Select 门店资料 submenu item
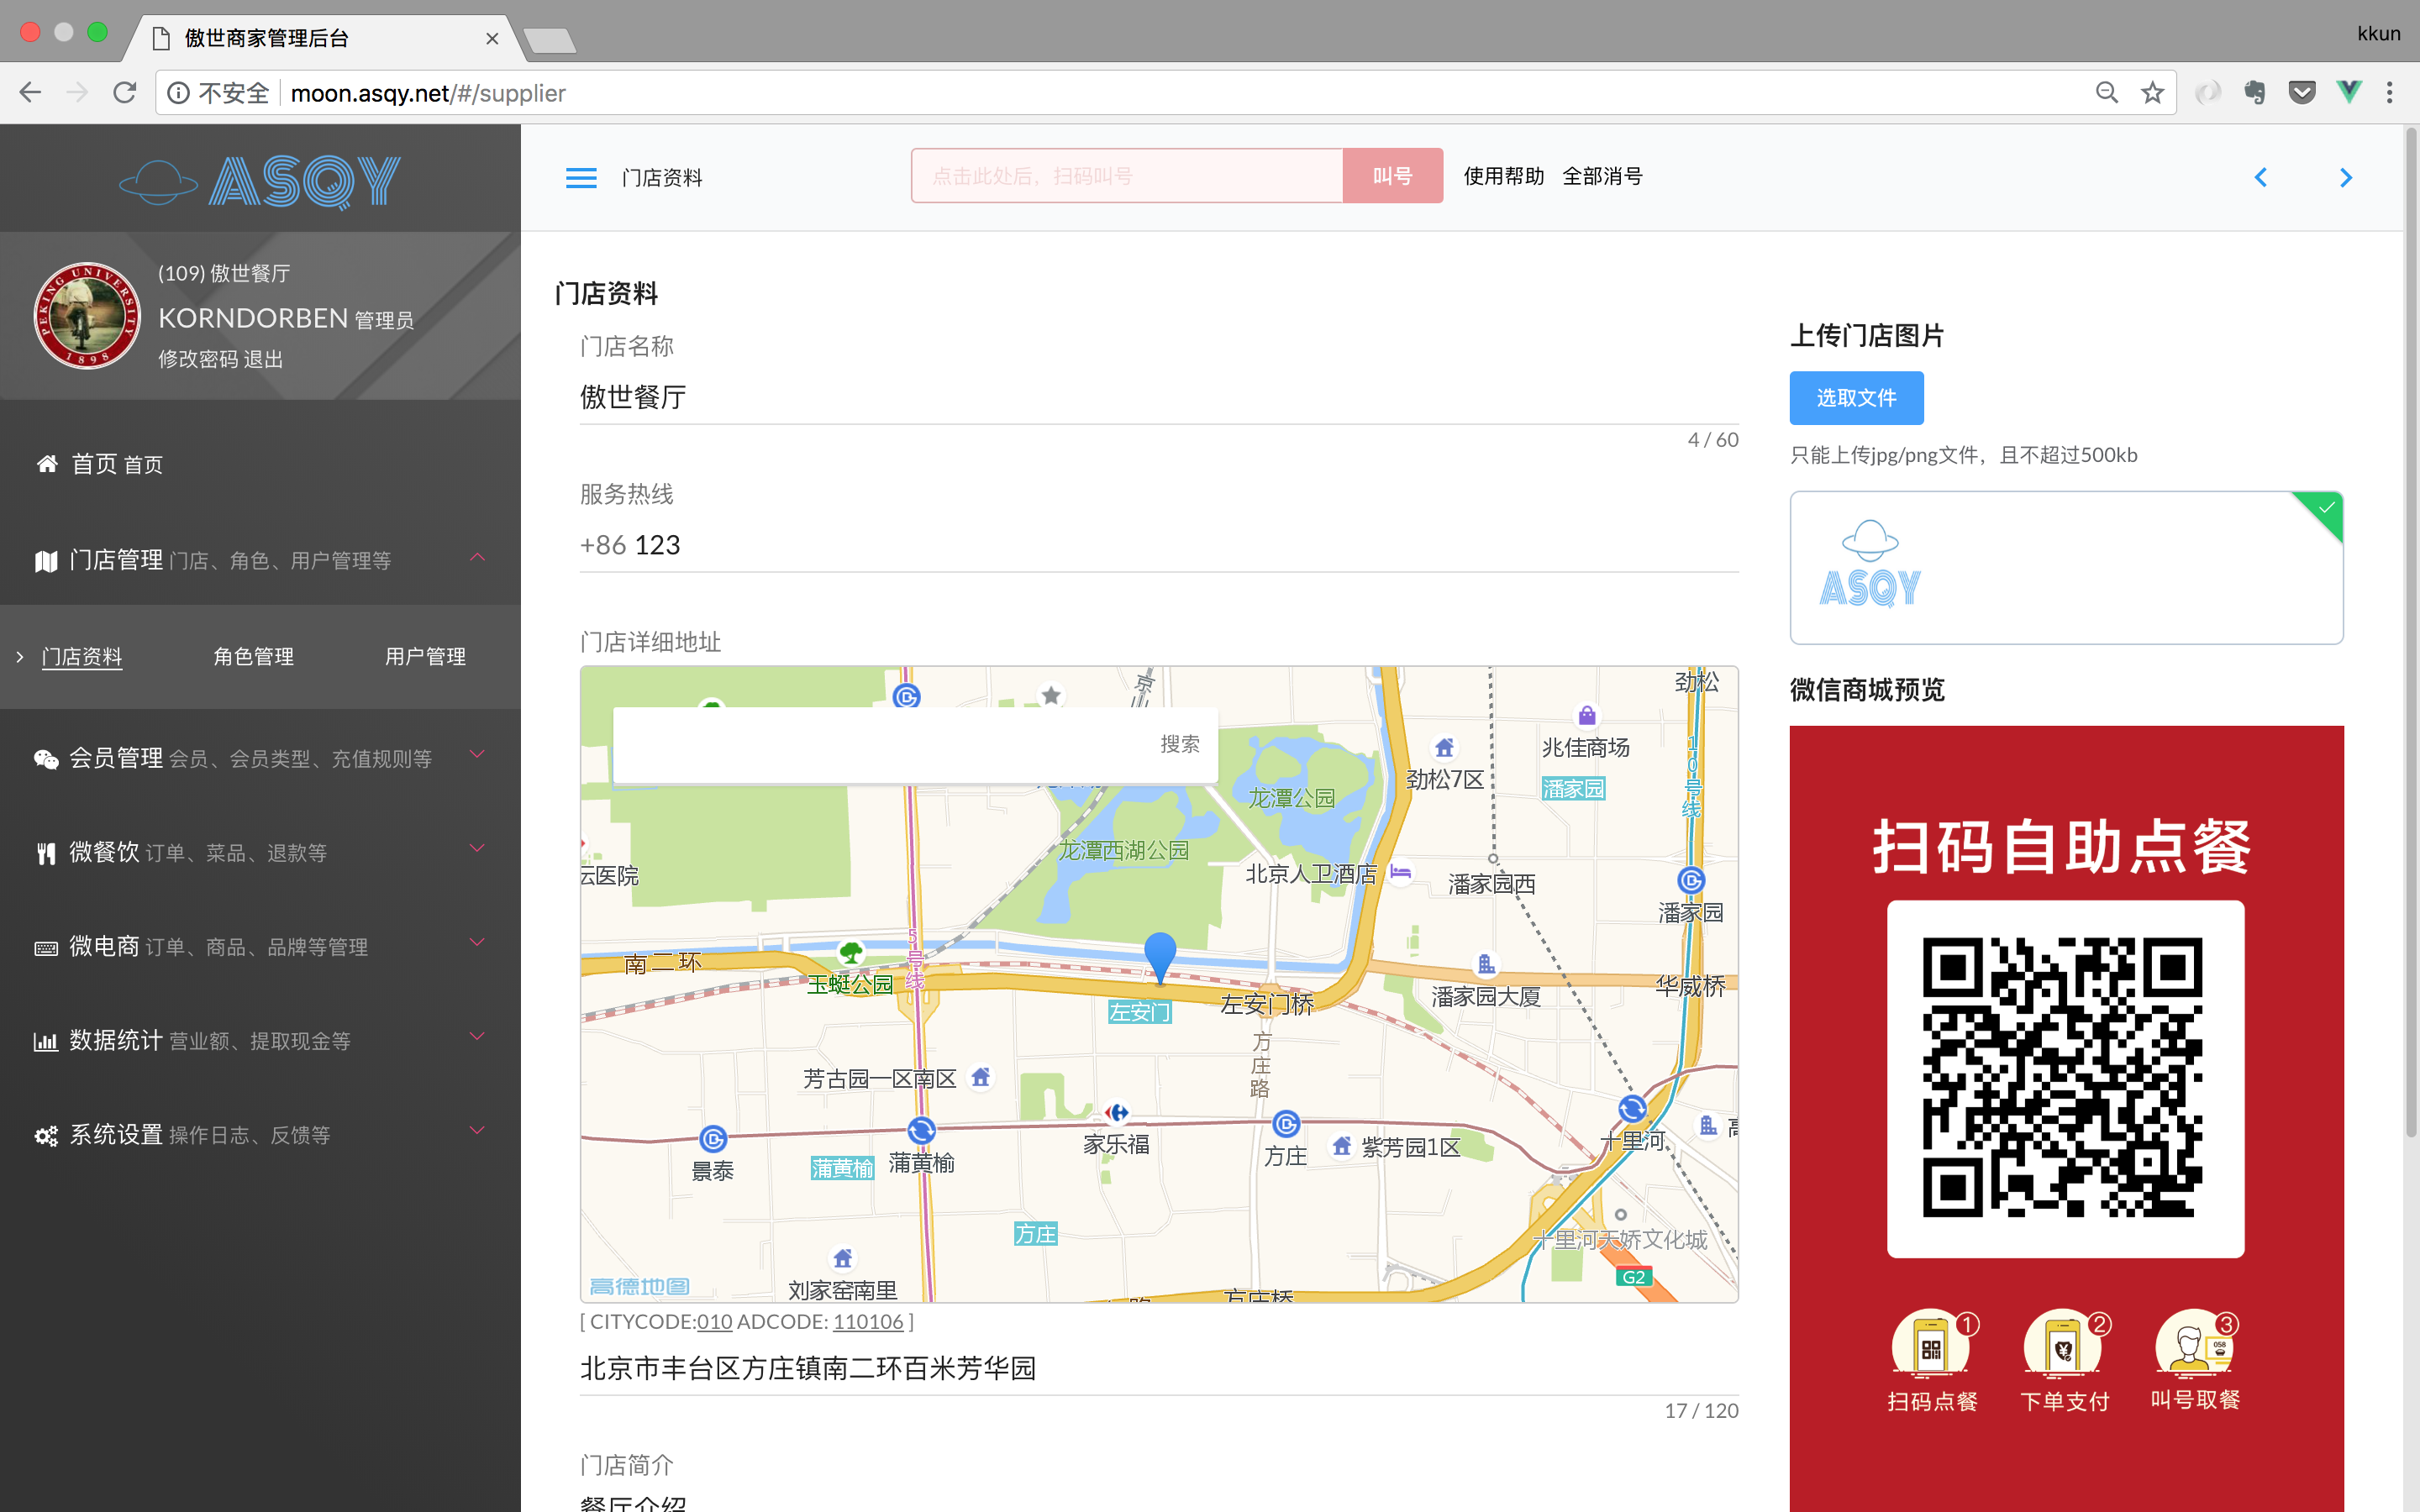Image resolution: width=2420 pixels, height=1512 pixels. (82, 657)
